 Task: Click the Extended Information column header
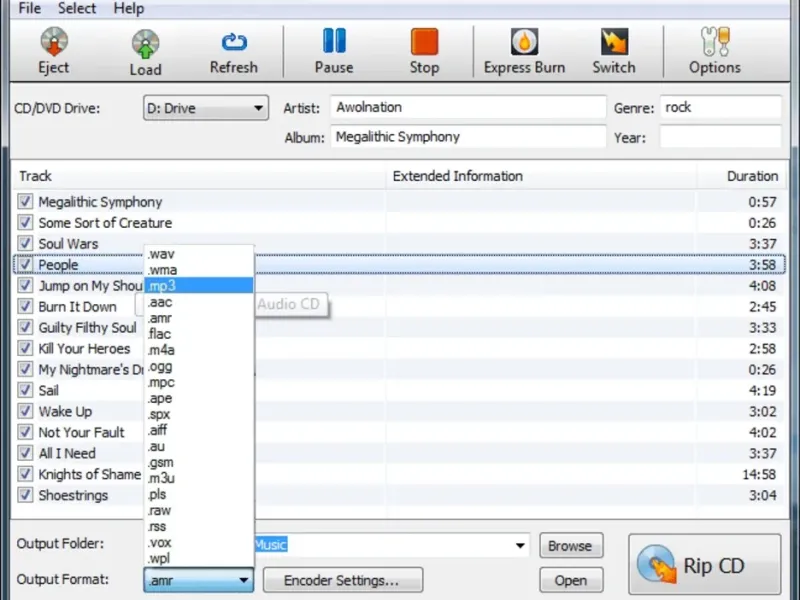542,176
